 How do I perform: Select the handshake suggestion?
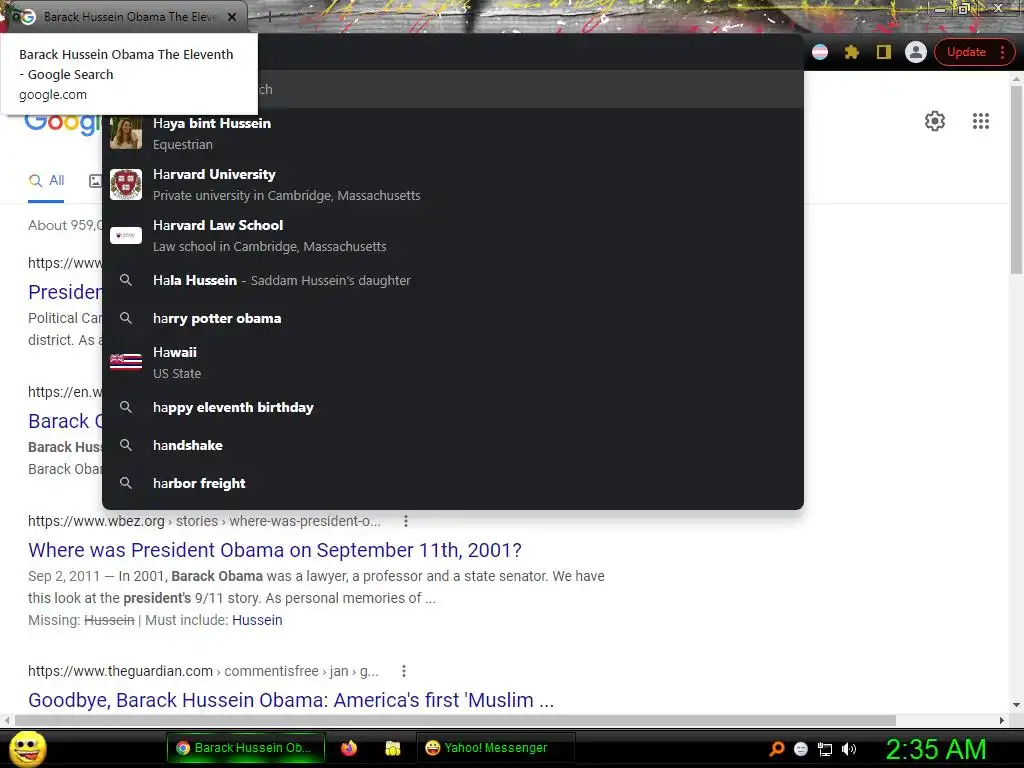pos(453,445)
